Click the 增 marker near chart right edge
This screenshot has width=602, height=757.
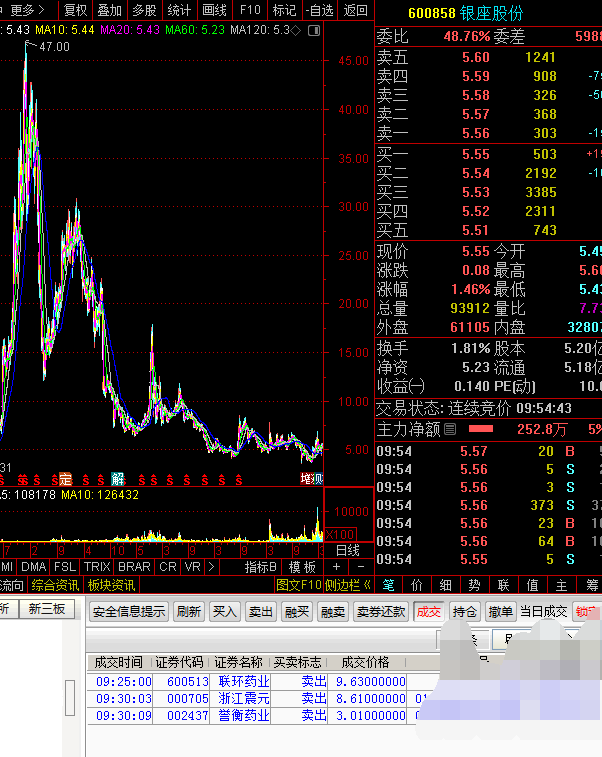click(x=306, y=478)
